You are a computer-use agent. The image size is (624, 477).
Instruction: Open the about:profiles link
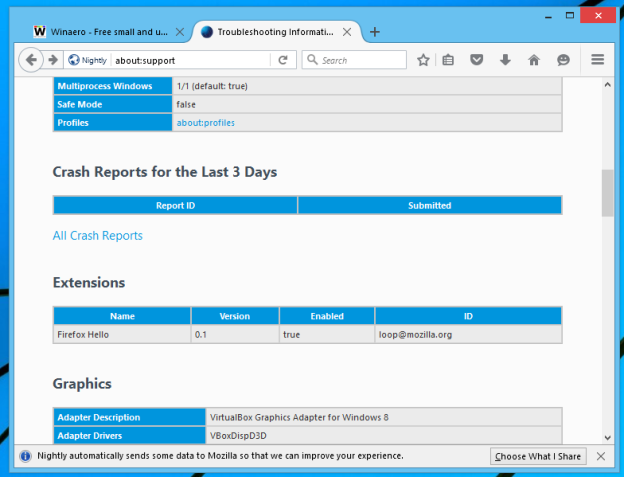205,123
